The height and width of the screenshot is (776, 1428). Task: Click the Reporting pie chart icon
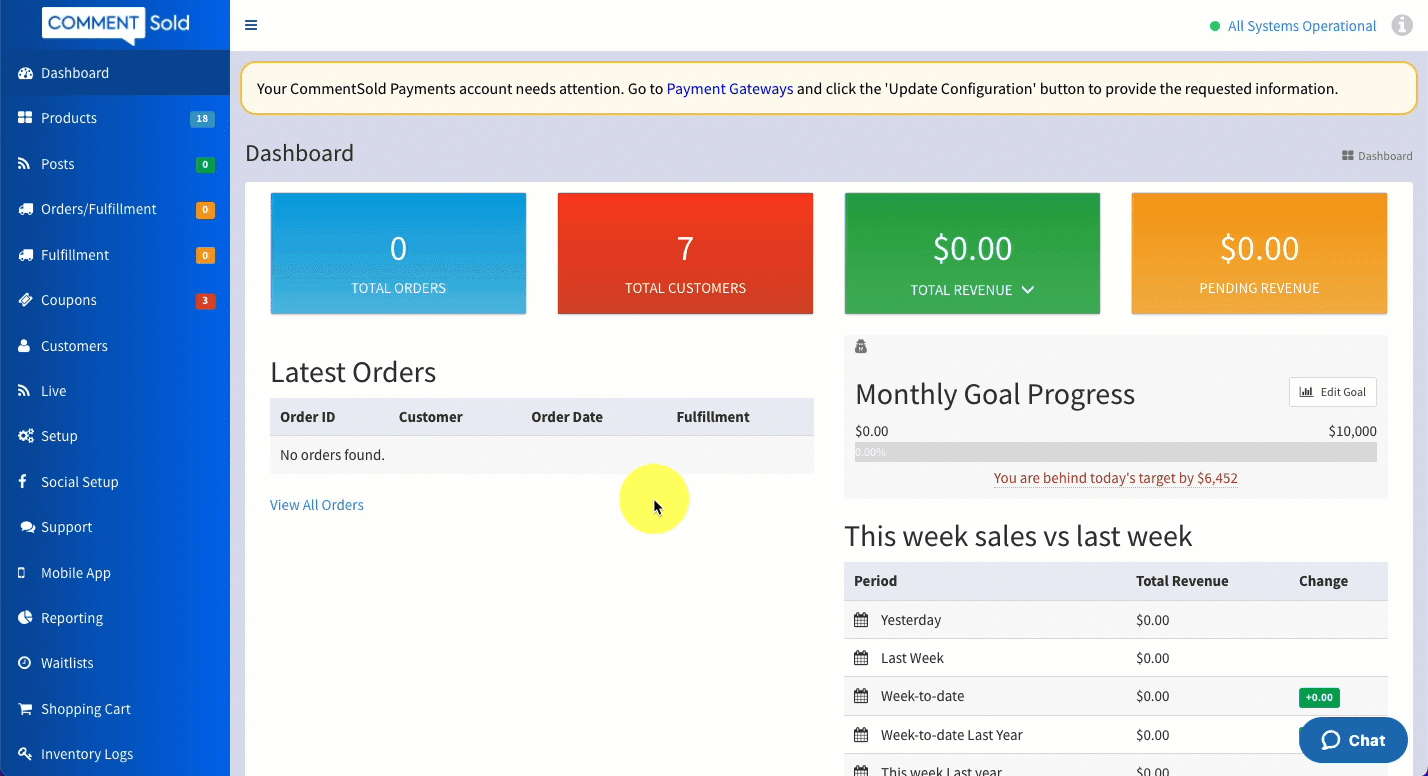tap(25, 618)
